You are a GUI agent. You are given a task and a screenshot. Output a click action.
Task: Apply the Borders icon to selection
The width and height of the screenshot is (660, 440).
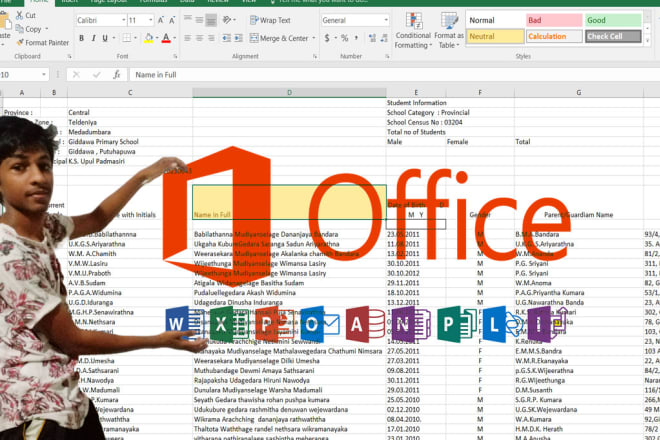pyautogui.click(x=126, y=38)
